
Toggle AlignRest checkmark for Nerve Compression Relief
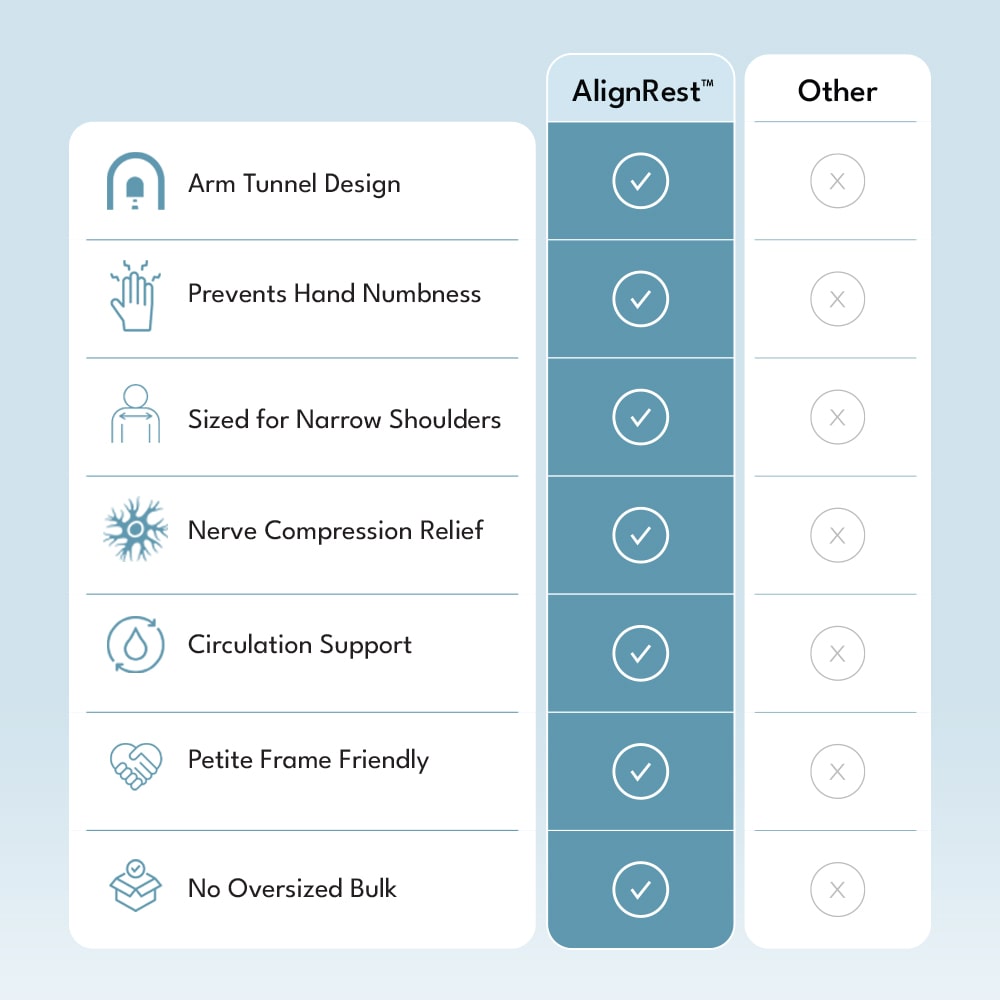tap(641, 536)
